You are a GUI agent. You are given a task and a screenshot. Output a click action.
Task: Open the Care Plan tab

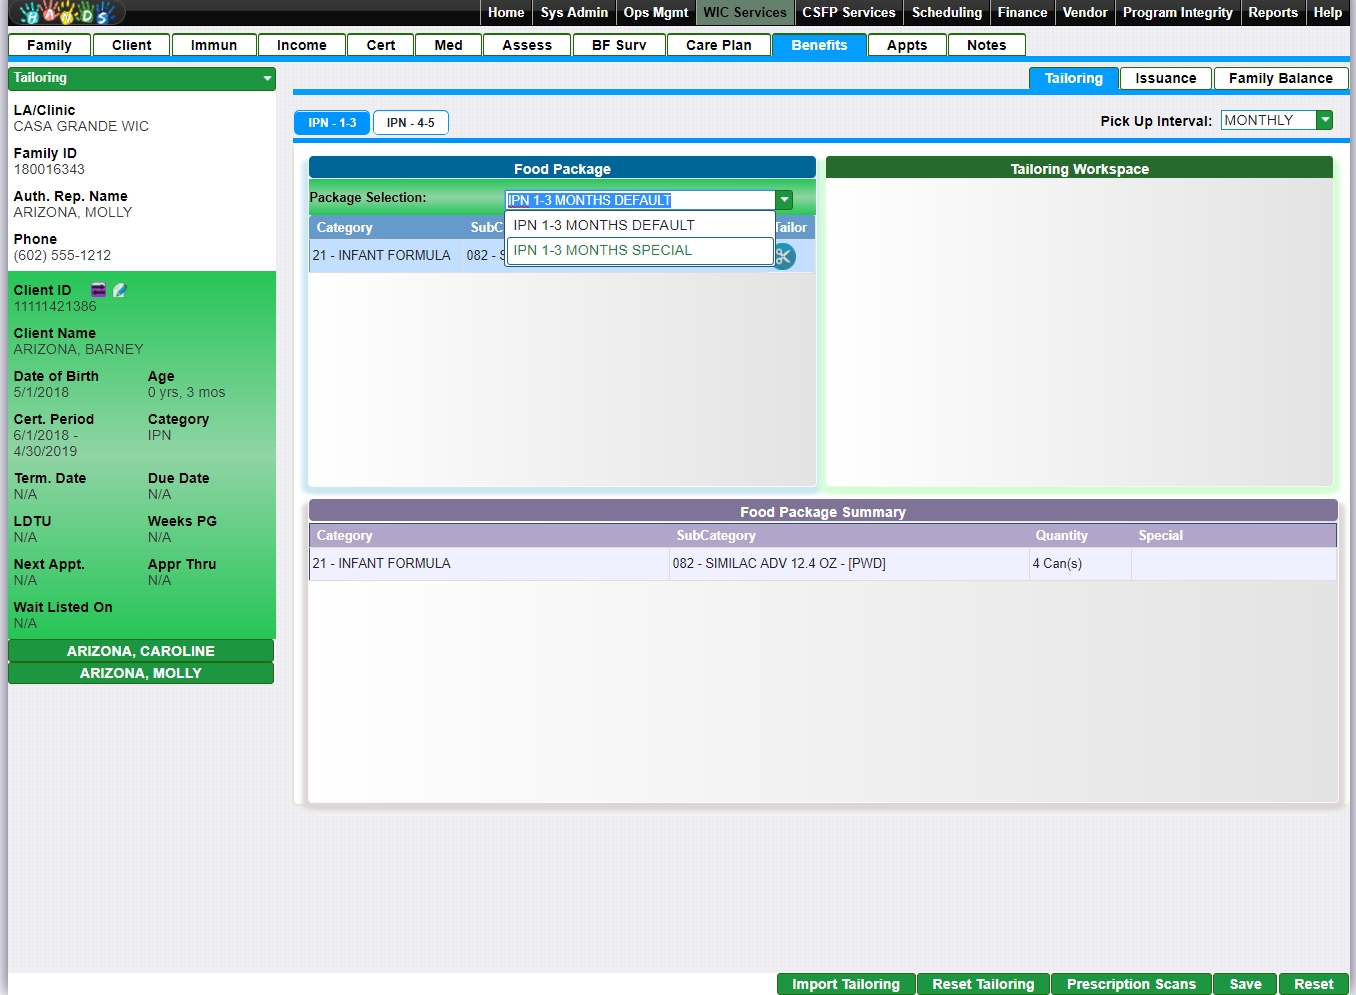(718, 45)
